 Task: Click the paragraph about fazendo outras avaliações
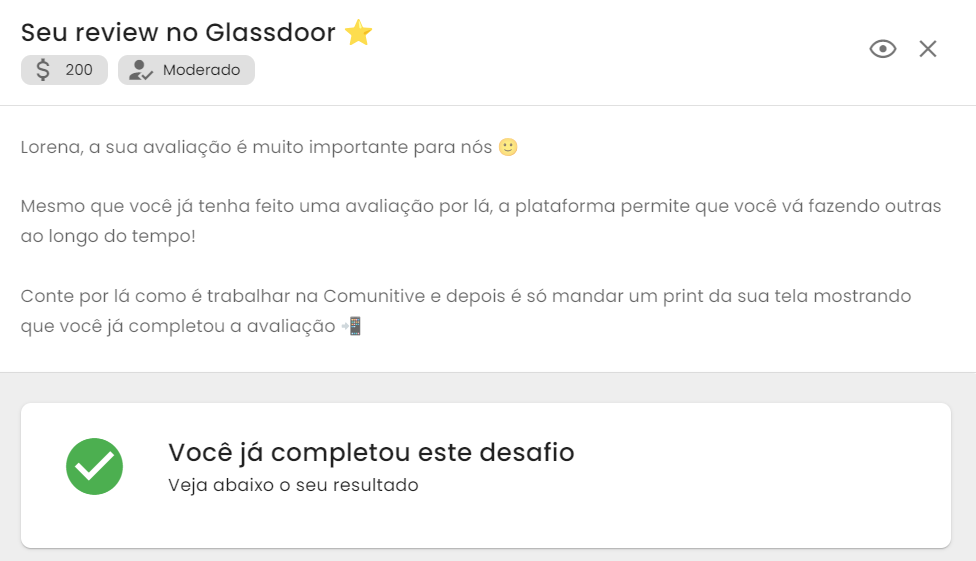pyautogui.click(x=481, y=221)
